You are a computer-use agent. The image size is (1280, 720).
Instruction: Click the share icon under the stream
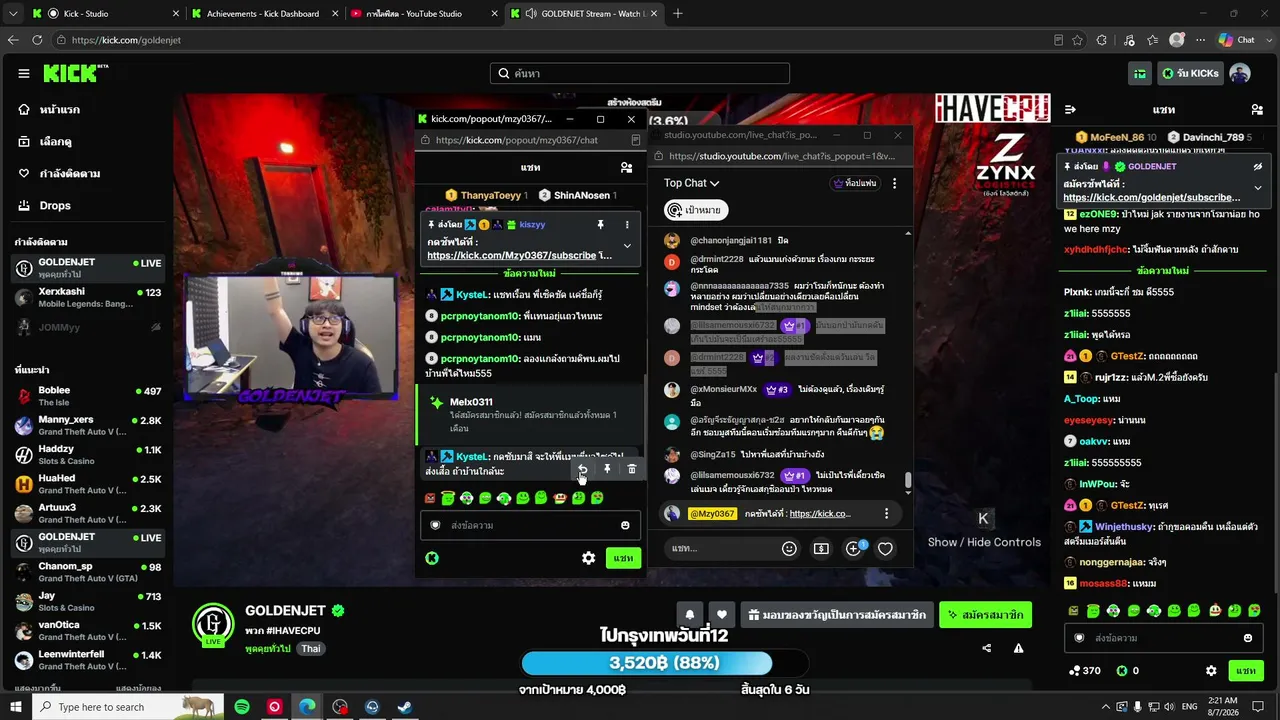[x=987, y=648]
